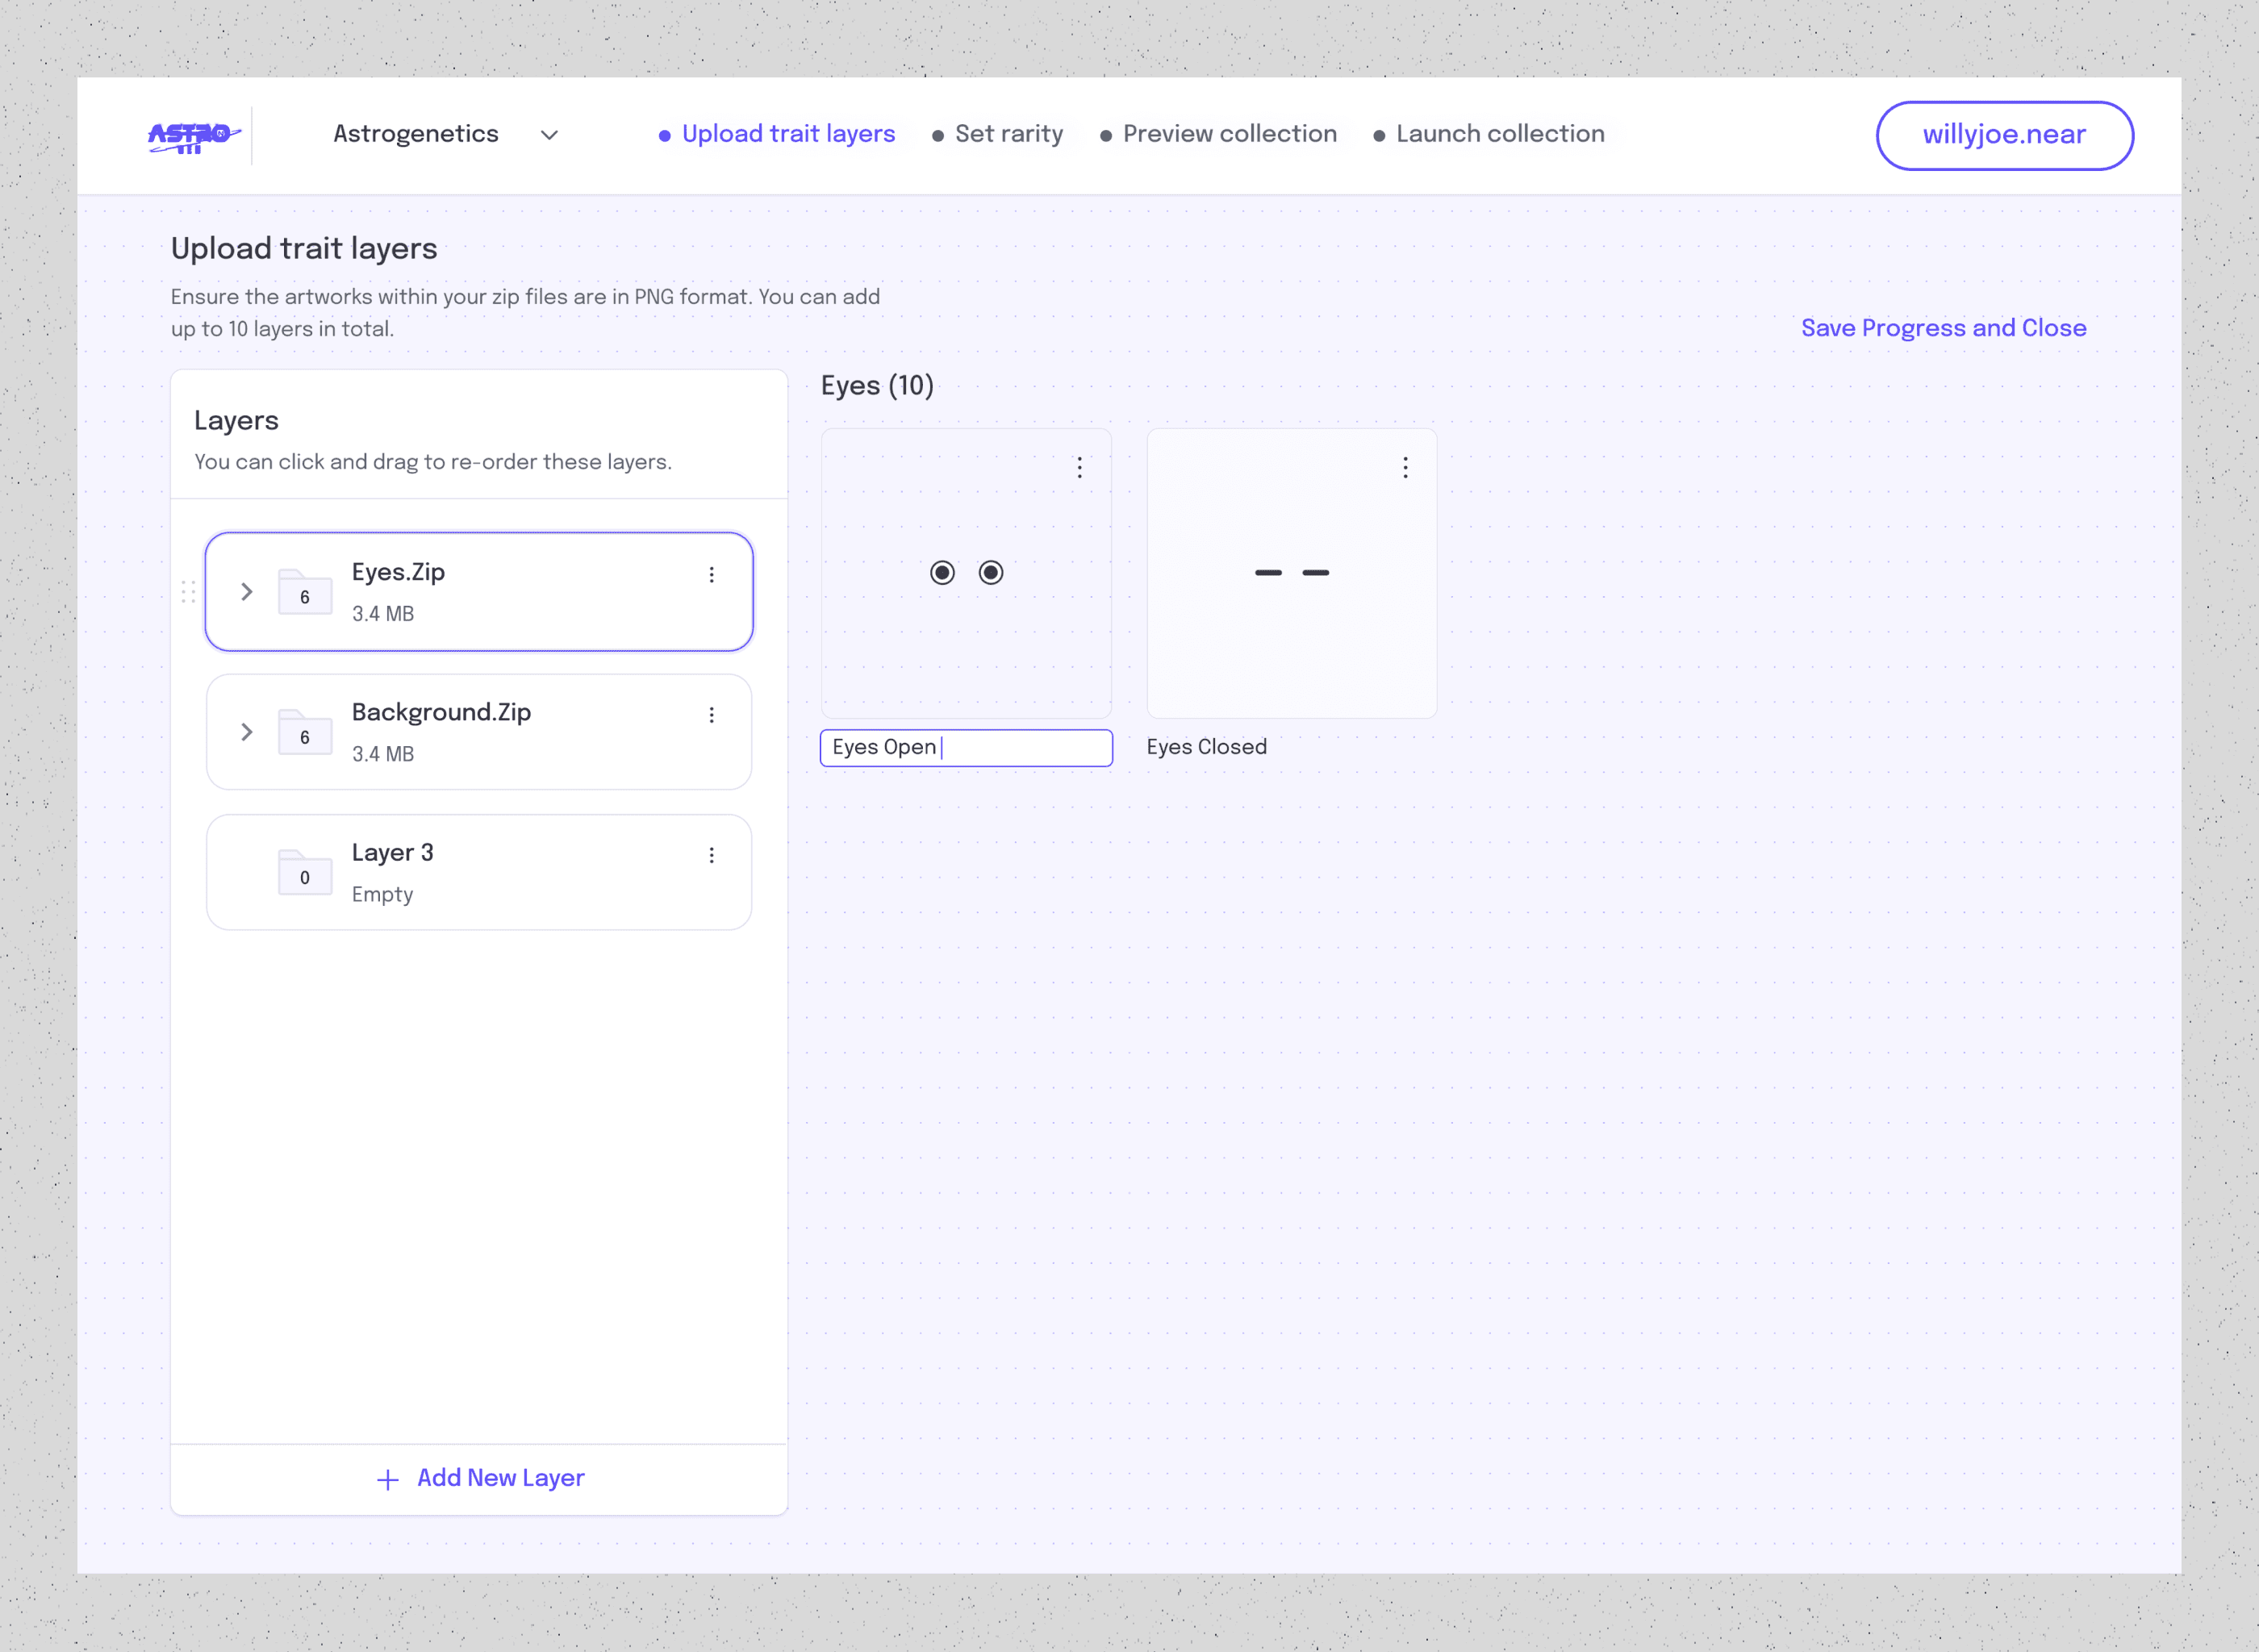Go to Launch collection step
Image resolution: width=2259 pixels, height=1652 pixels.
1499,134
